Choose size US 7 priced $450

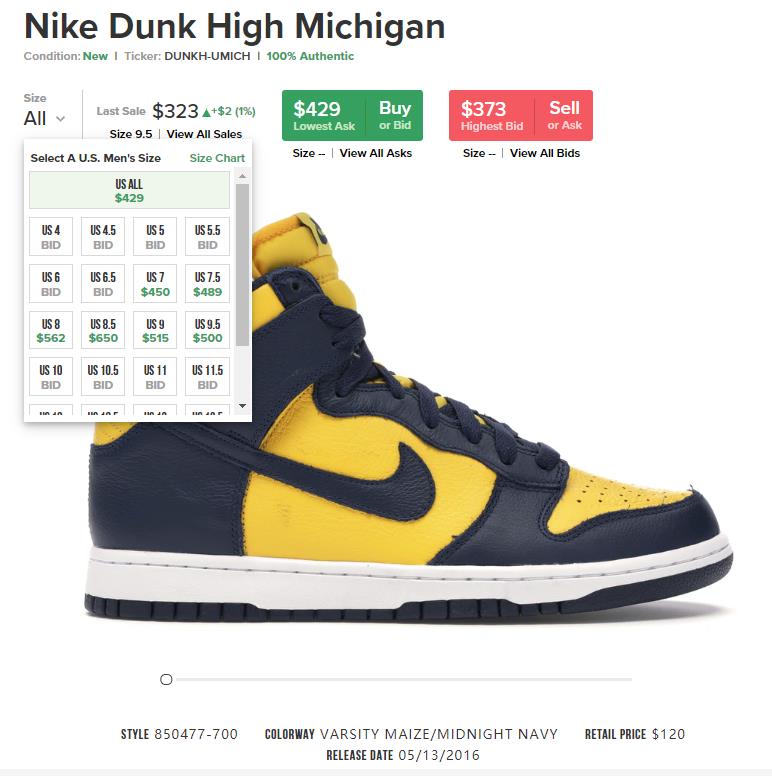(155, 284)
